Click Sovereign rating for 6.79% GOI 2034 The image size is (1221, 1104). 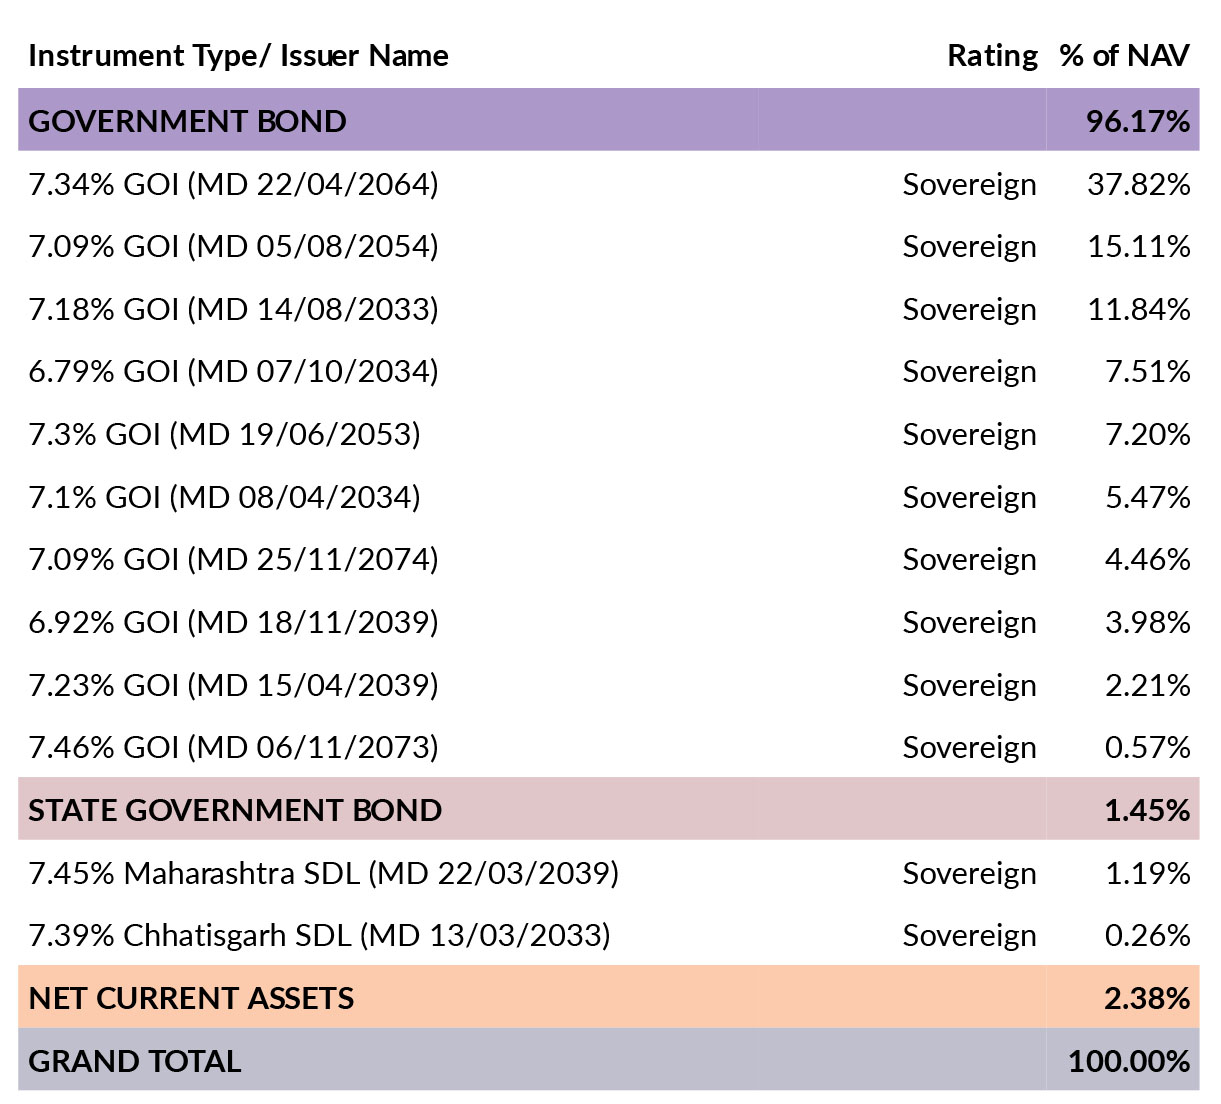tap(970, 372)
